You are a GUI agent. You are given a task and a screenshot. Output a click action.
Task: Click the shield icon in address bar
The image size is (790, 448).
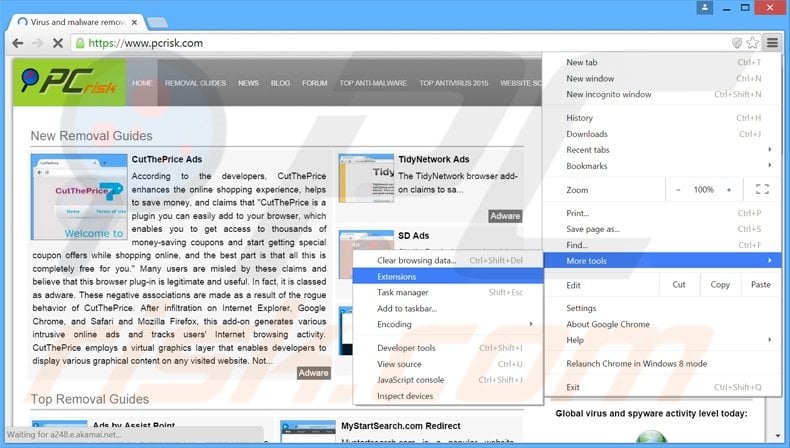tap(737, 43)
